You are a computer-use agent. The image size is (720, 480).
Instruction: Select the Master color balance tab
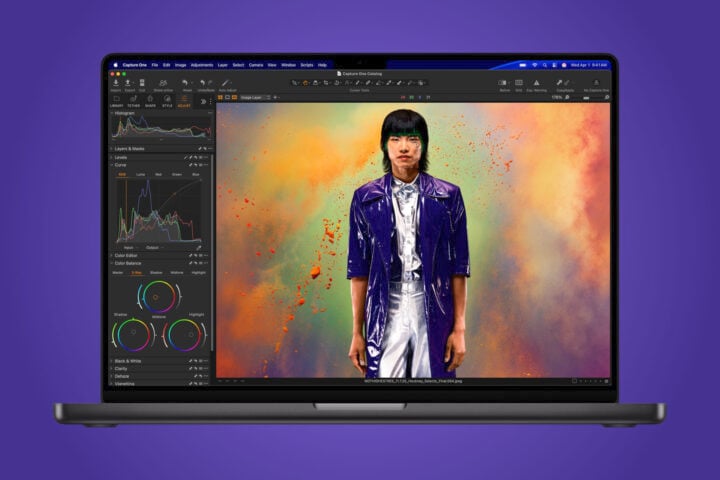click(x=118, y=273)
